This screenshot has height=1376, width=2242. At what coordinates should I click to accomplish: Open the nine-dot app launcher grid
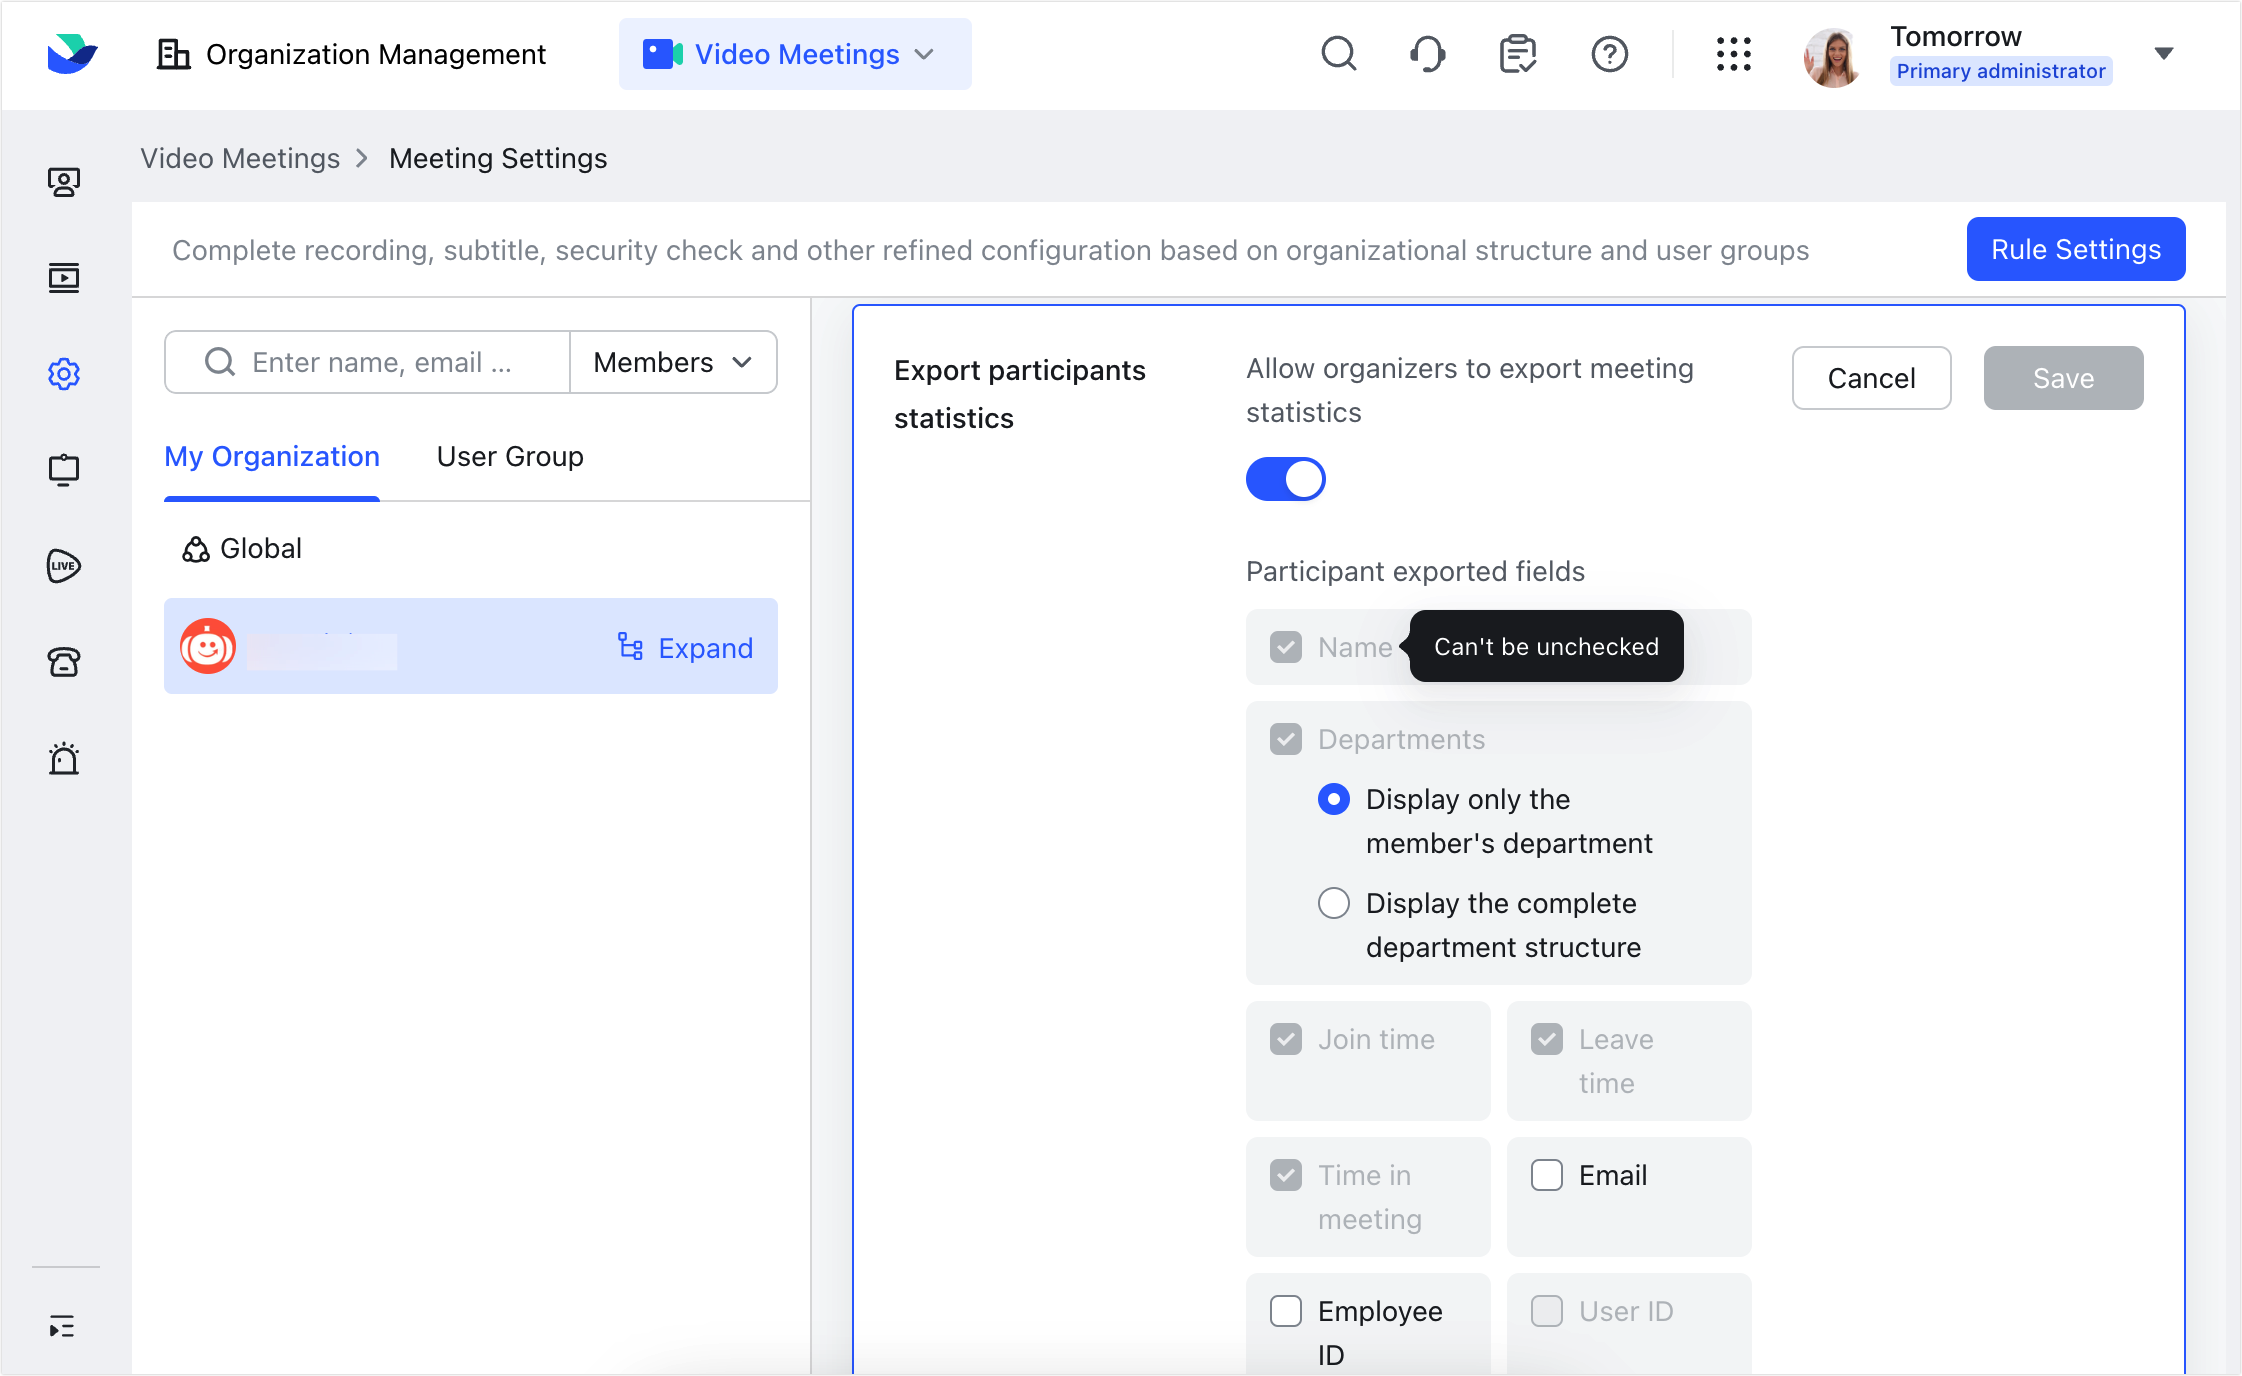point(1733,54)
